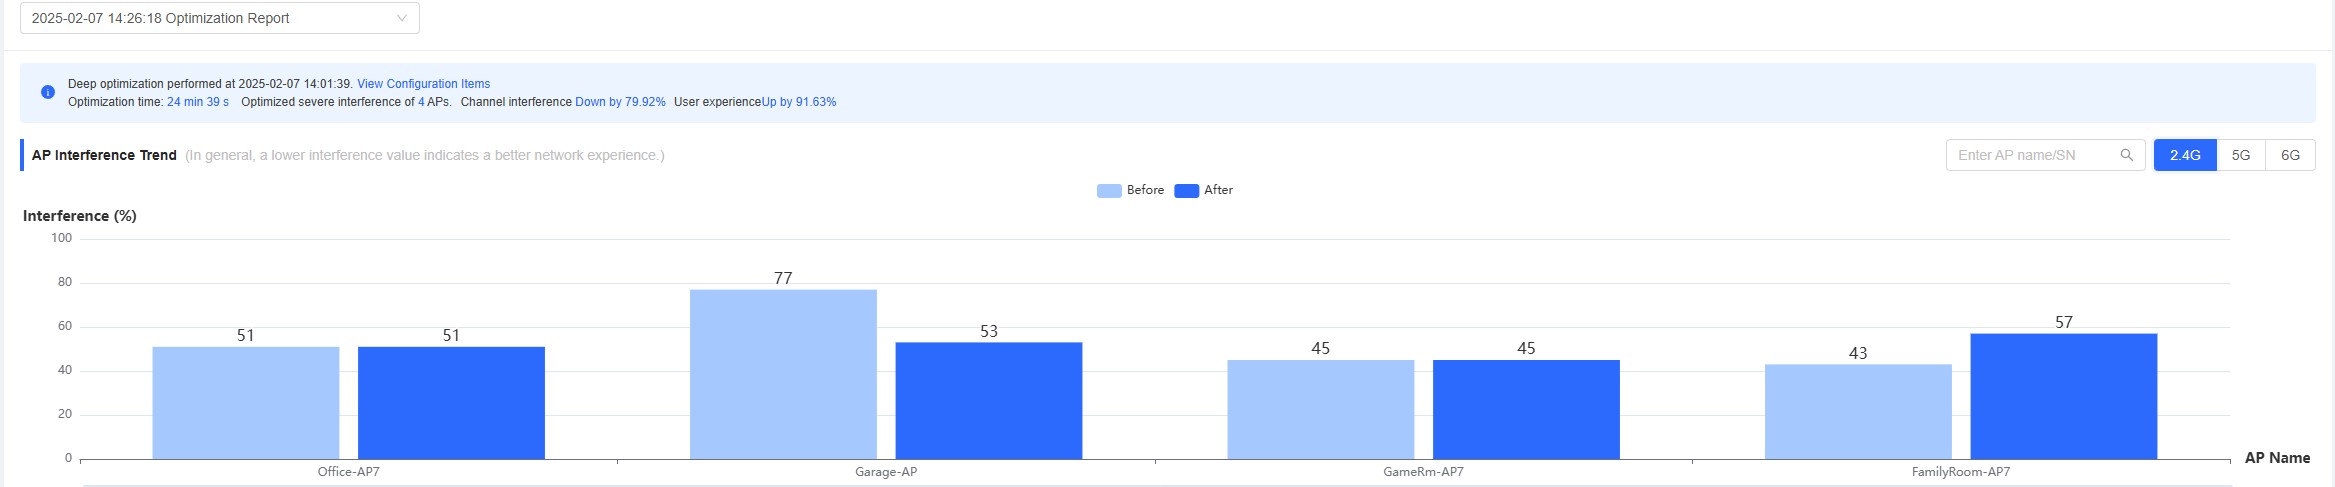Click the GameRm-AP7 After bar showing 45
This screenshot has height=487, width=2335.
pos(1526,410)
